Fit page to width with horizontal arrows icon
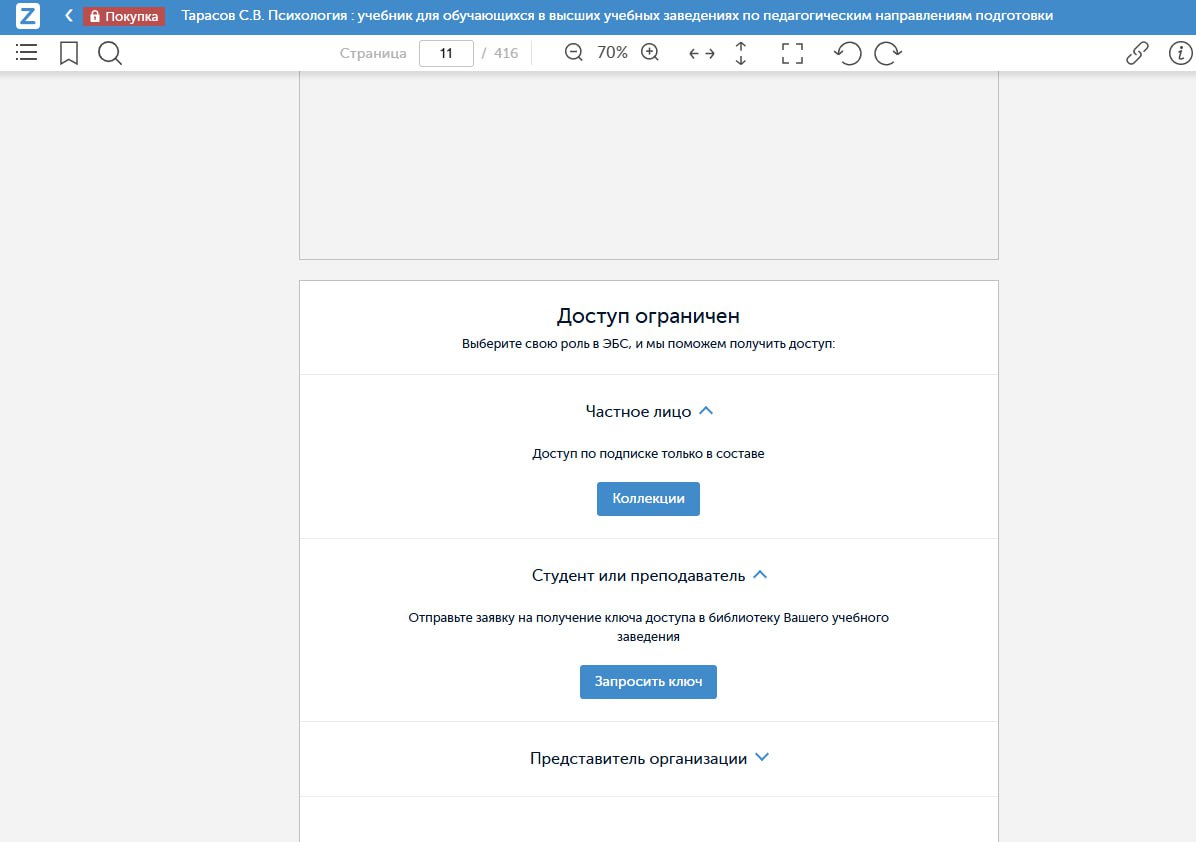Image resolution: width=1196 pixels, height=842 pixels. [x=702, y=54]
